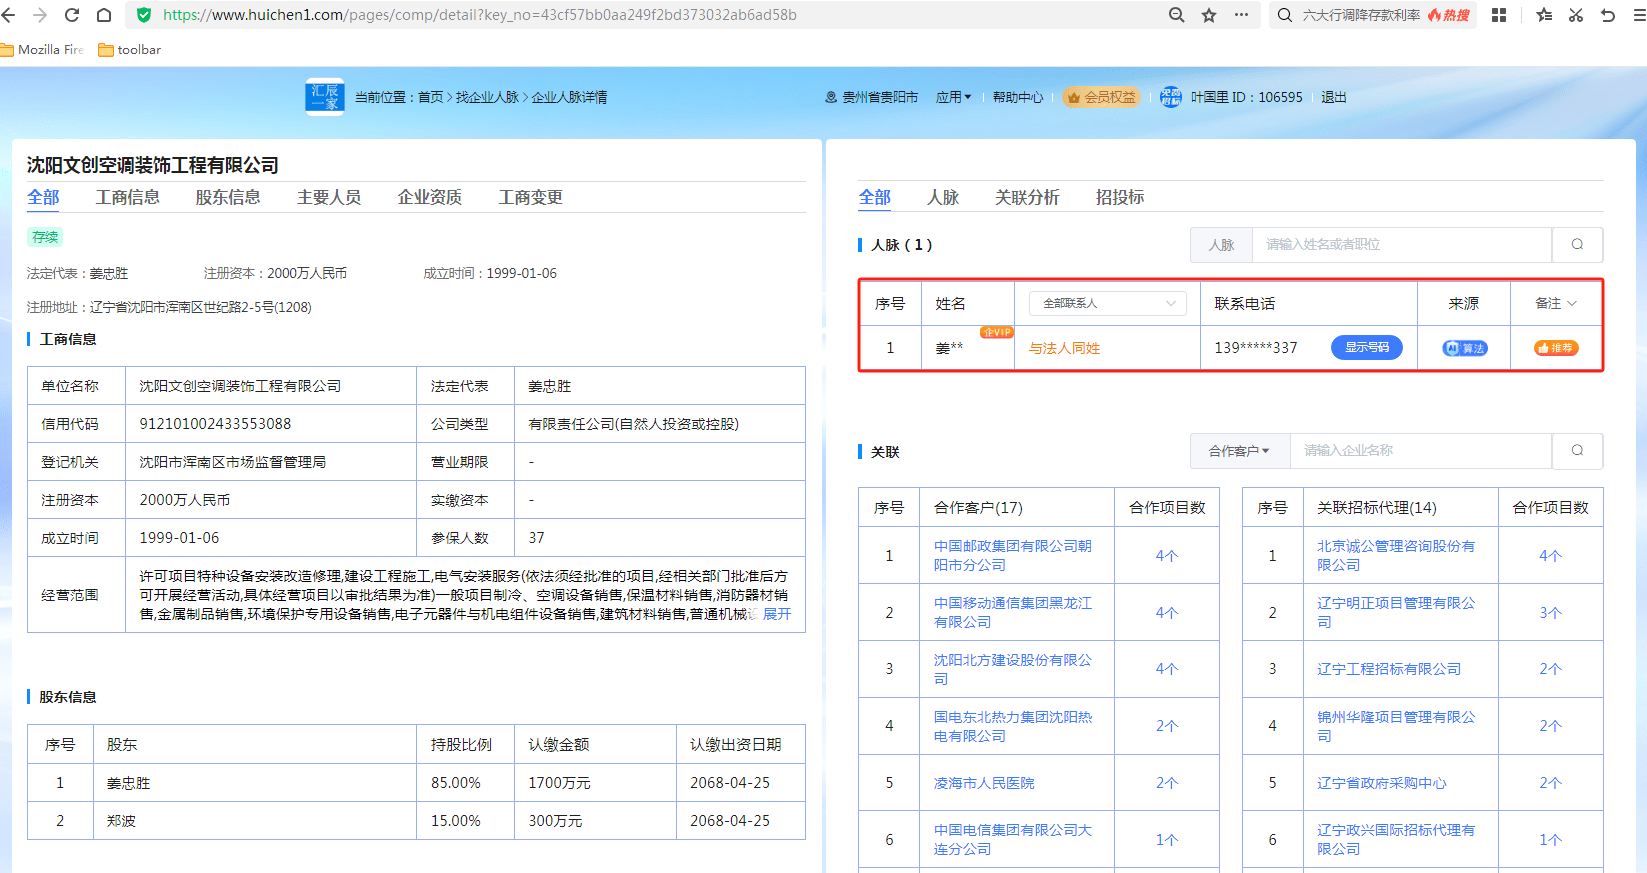Click the browser address bar URL

coord(480,15)
